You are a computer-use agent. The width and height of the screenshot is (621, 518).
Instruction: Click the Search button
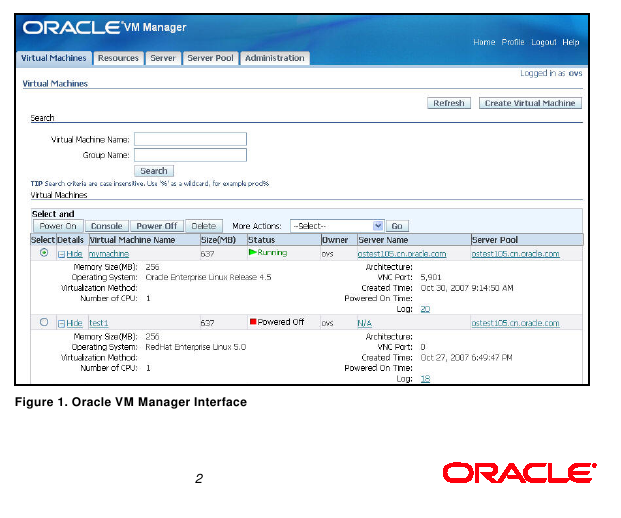point(154,171)
